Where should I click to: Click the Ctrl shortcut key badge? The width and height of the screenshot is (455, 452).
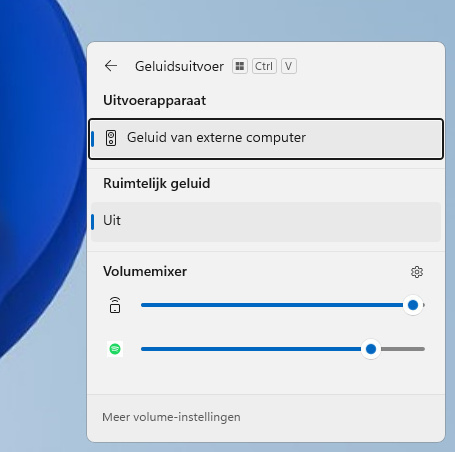click(264, 66)
